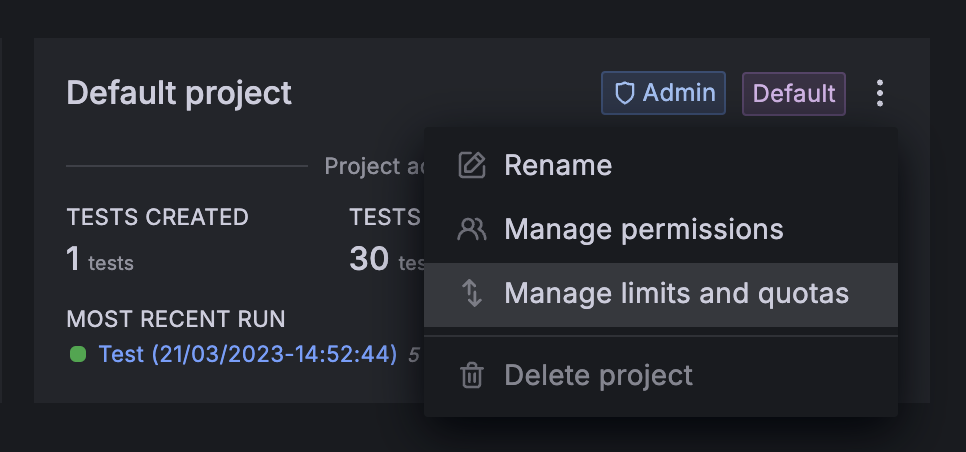Choose Manage permissions from the menu
This screenshot has width=966, height=452.
click(x=644, y=230)
